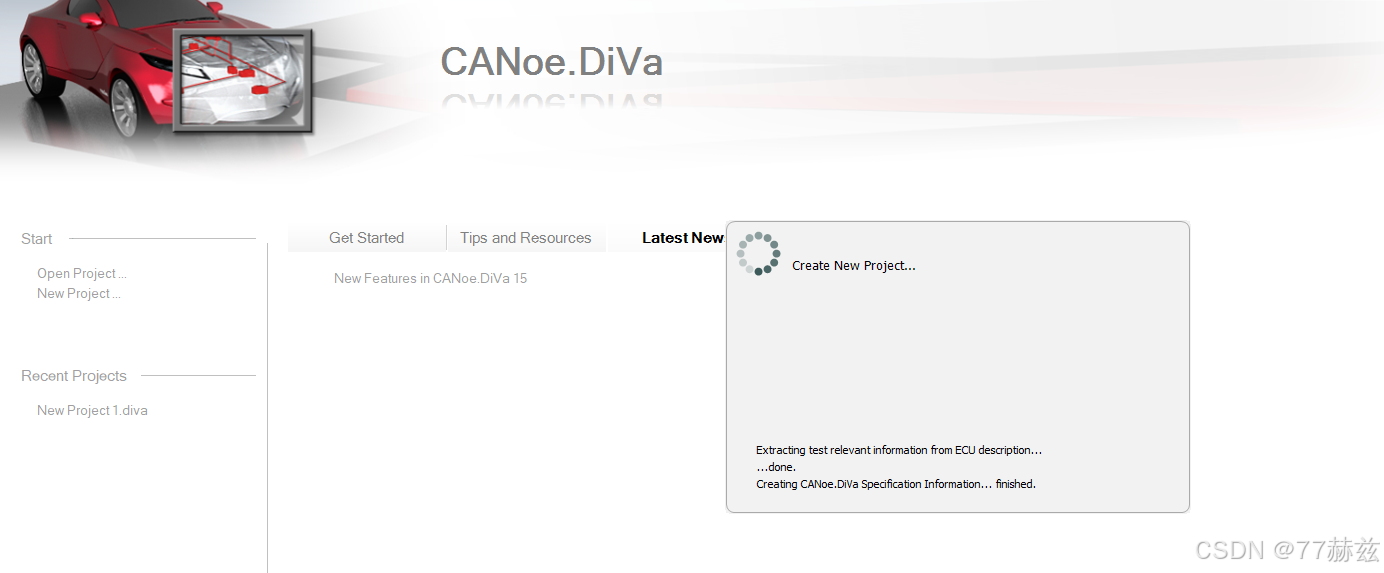Click the Create New Project... label
The width and height of the screenshot is (1384, 573).
point(853,266)
